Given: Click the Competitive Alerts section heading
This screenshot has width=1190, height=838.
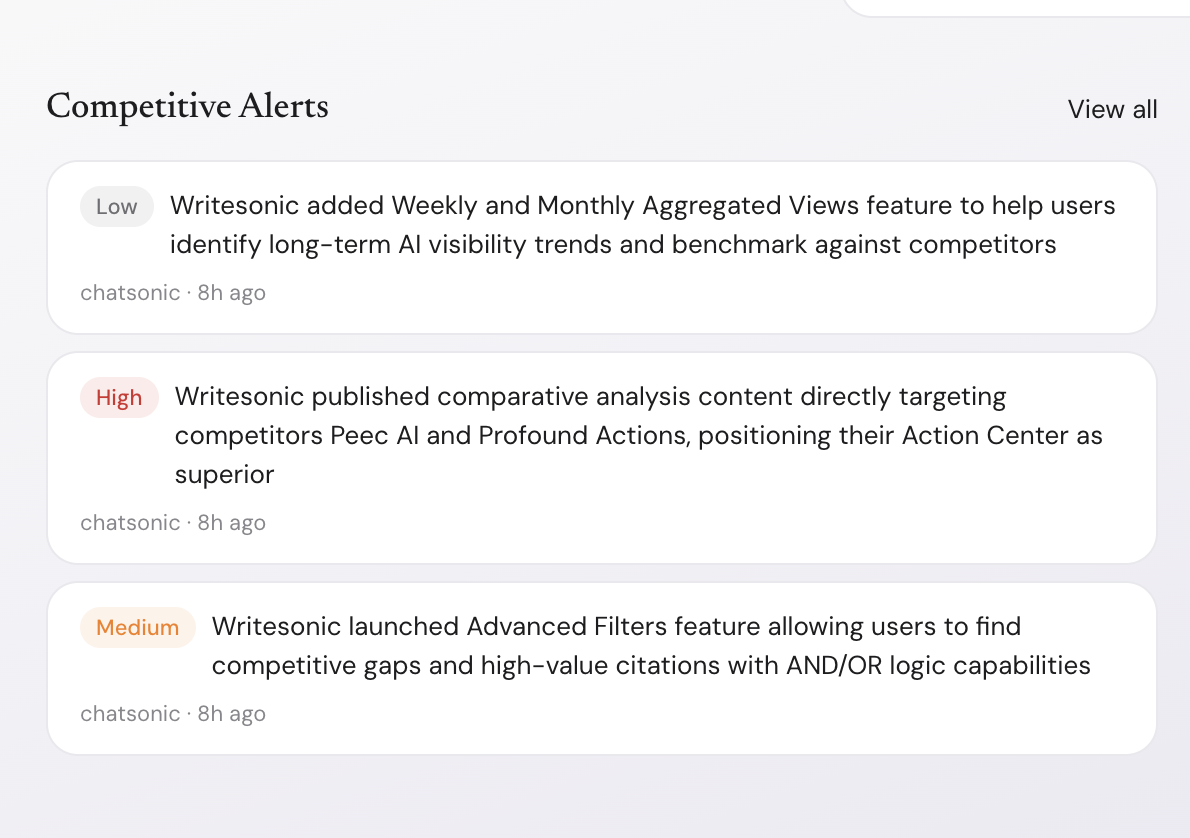Looking at the screenshot, I should (187, 106).
